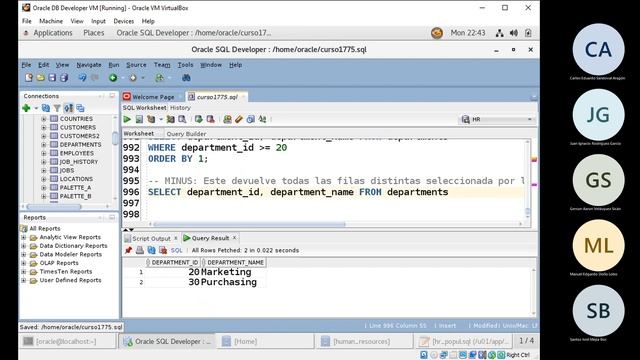Click the Rollback icon in worksheet toolbar

tap(211, 119)
